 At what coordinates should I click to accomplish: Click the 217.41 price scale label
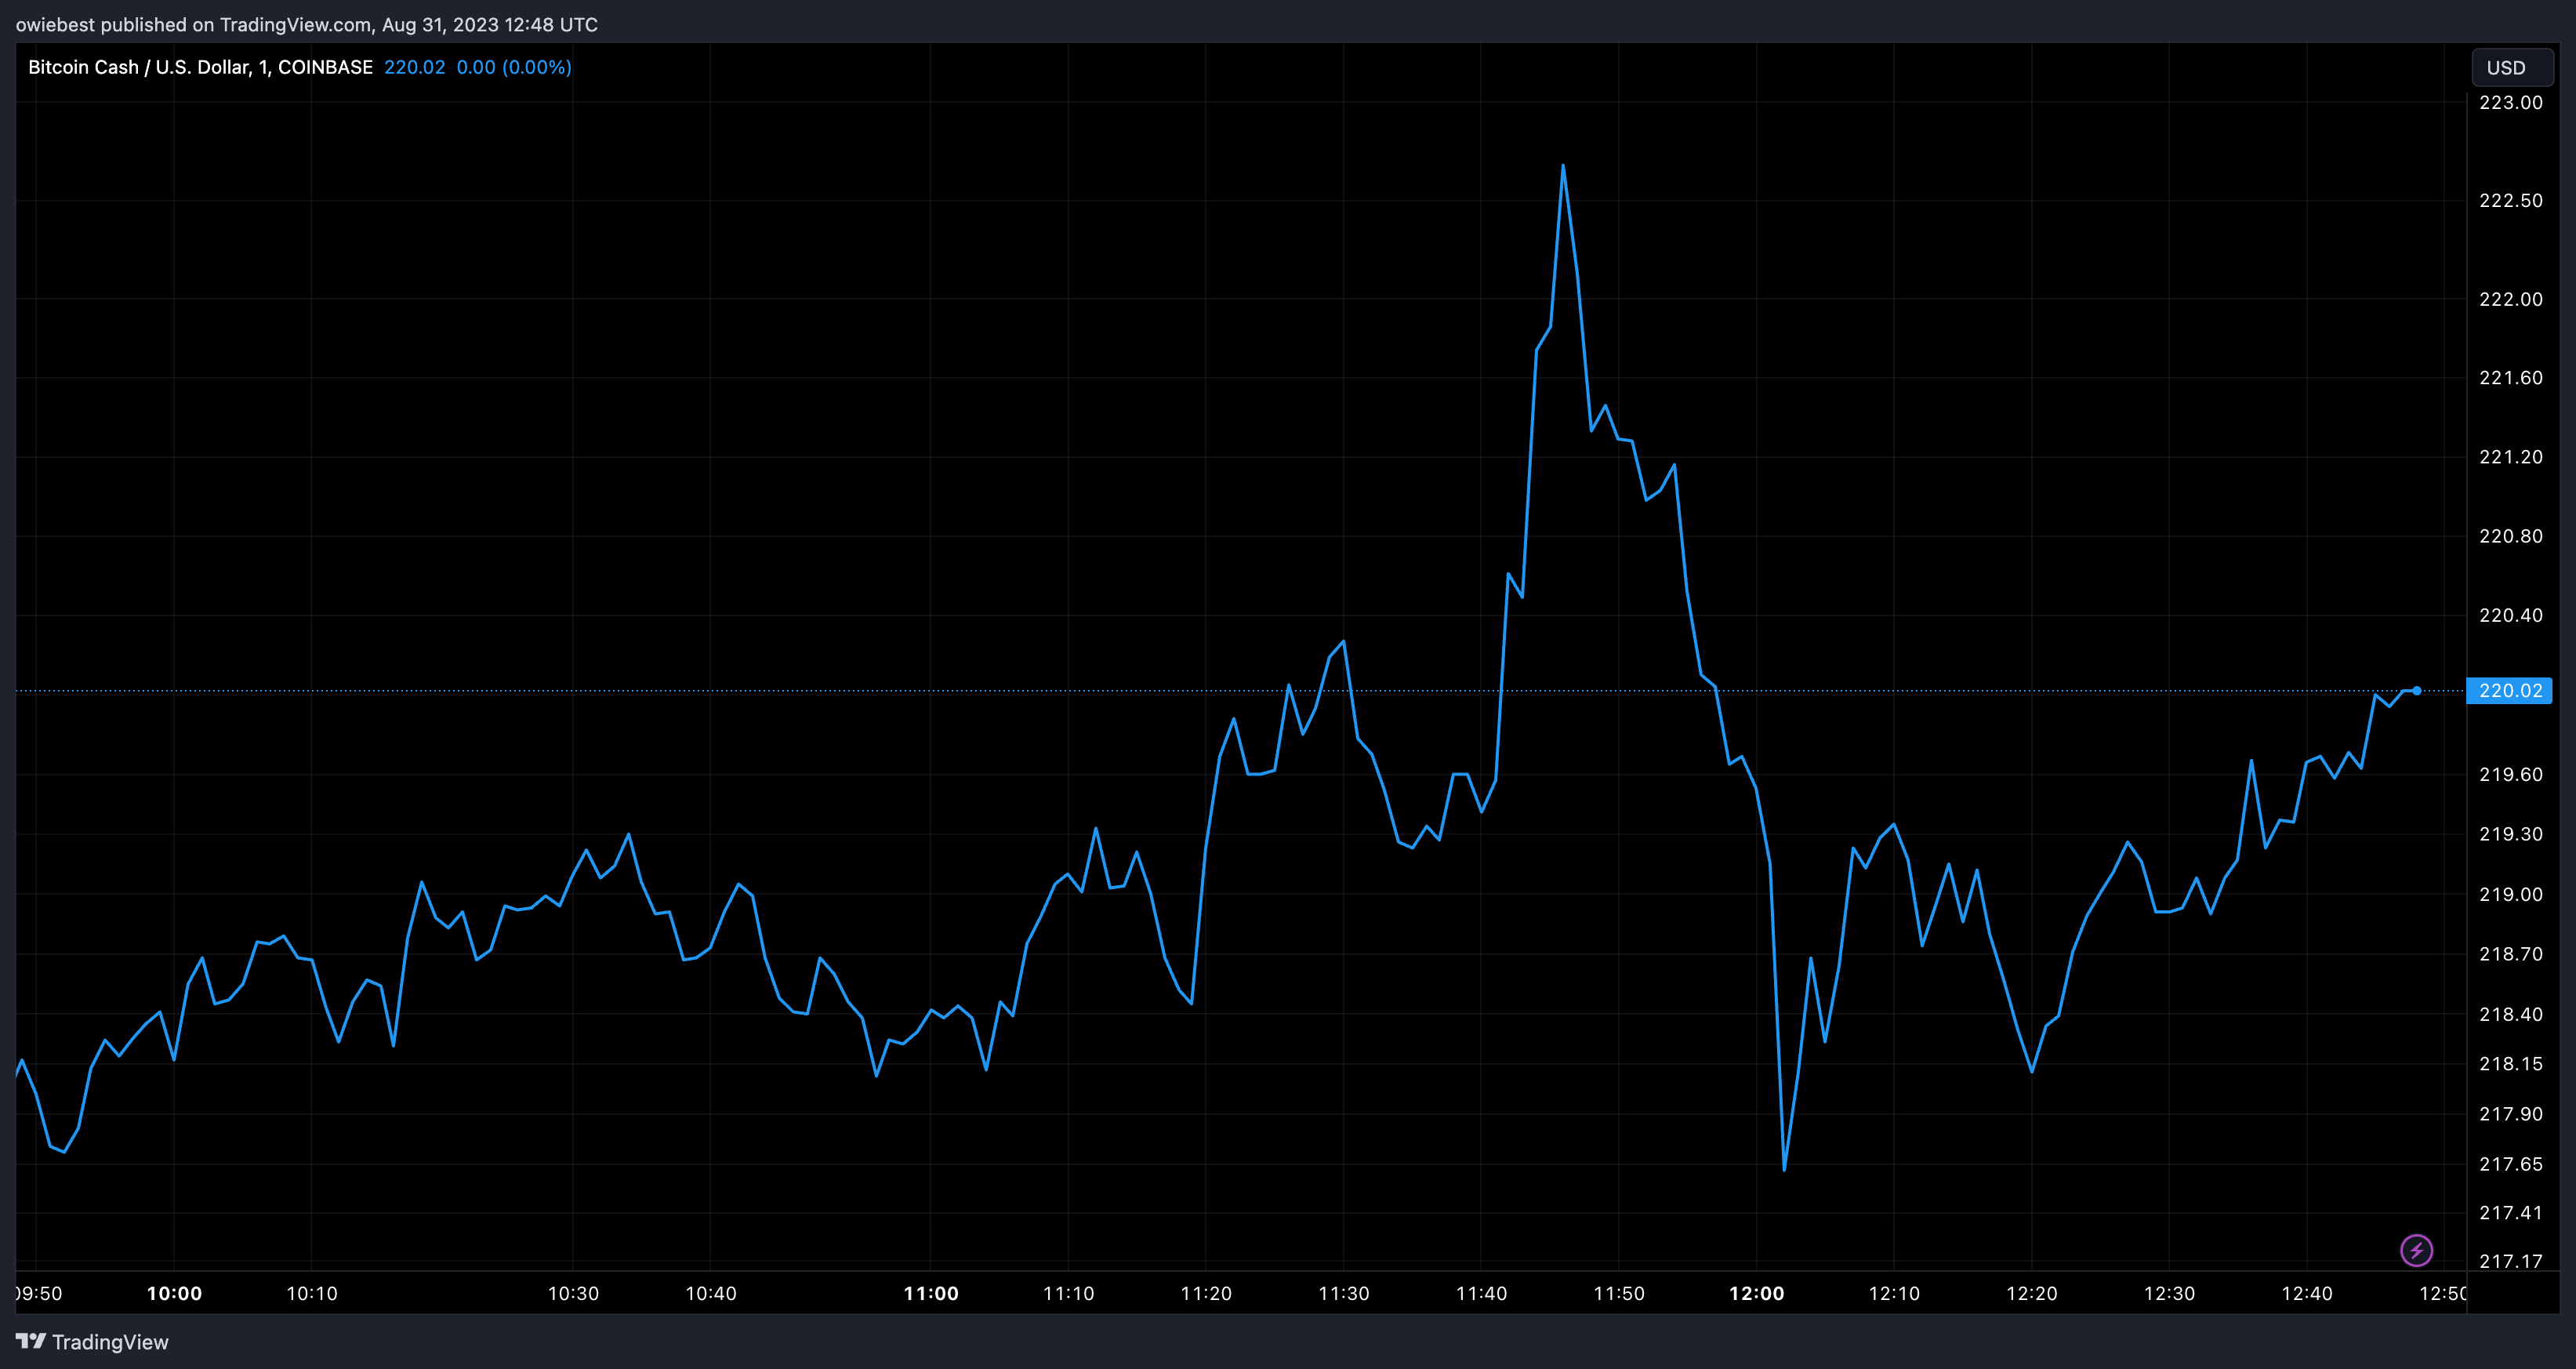click(2510, 1213)
